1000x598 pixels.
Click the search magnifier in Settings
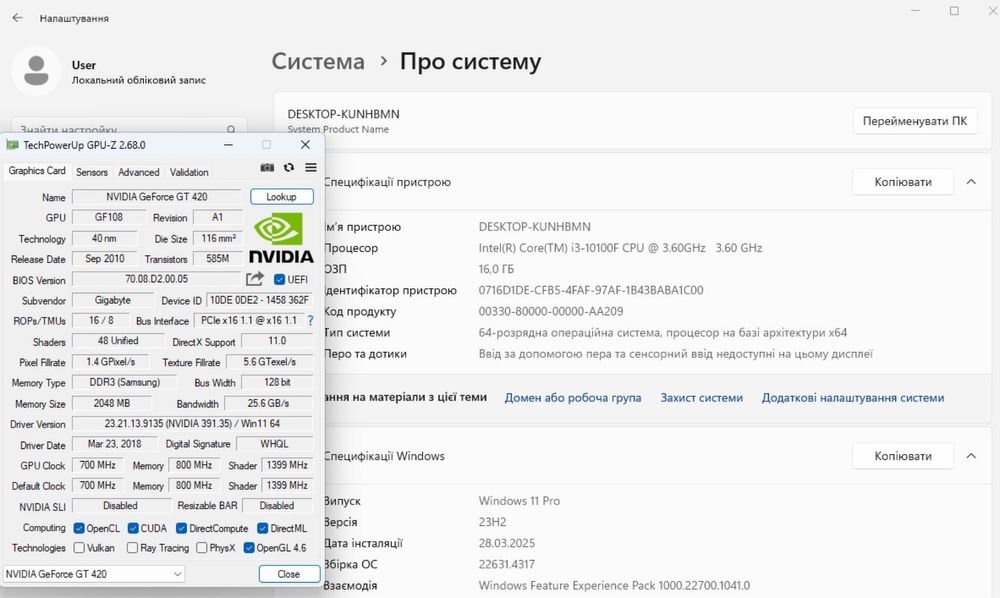(231, 129)
